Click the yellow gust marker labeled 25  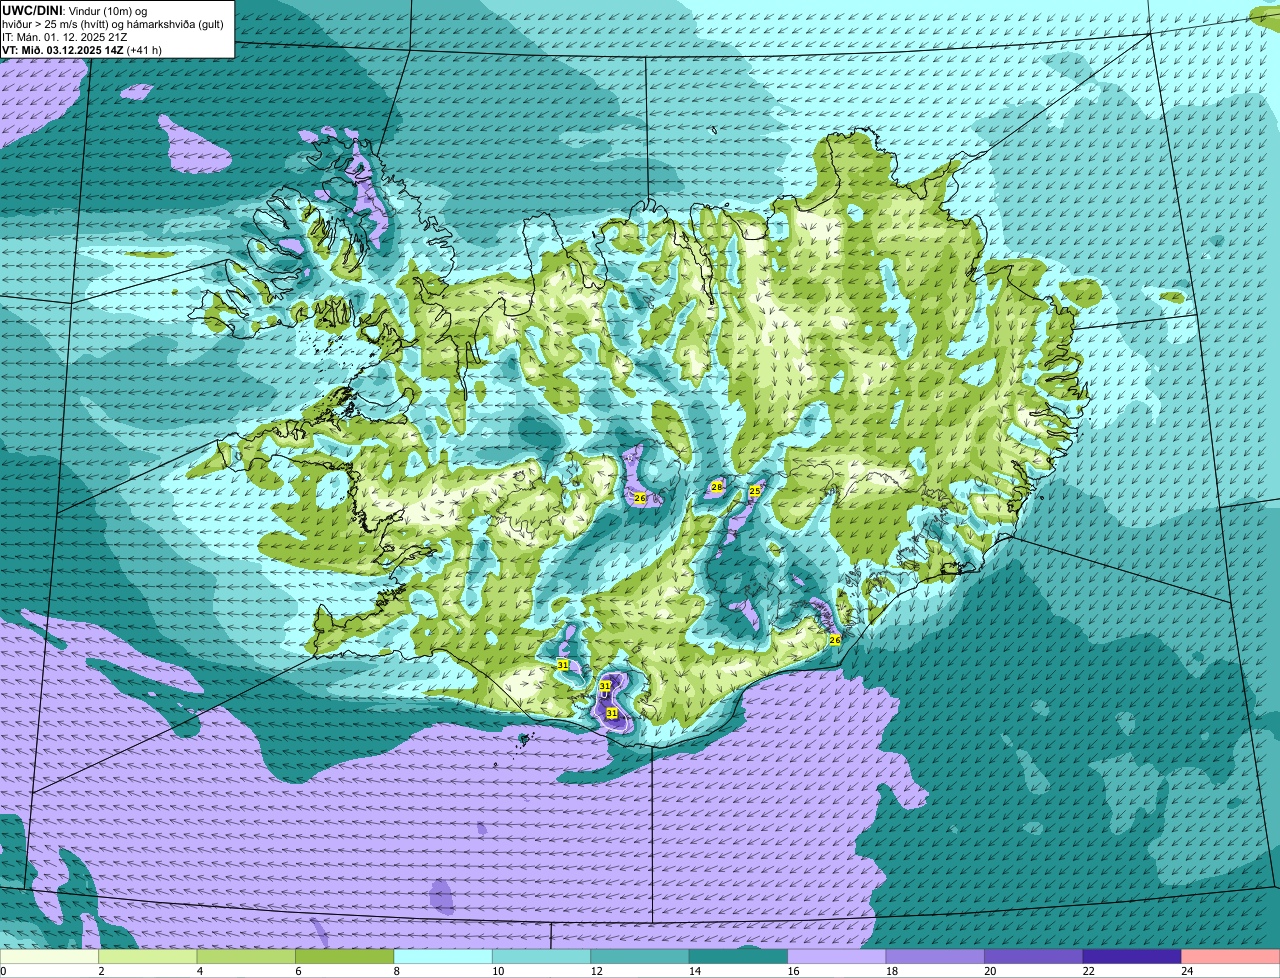tap(755, 491)
